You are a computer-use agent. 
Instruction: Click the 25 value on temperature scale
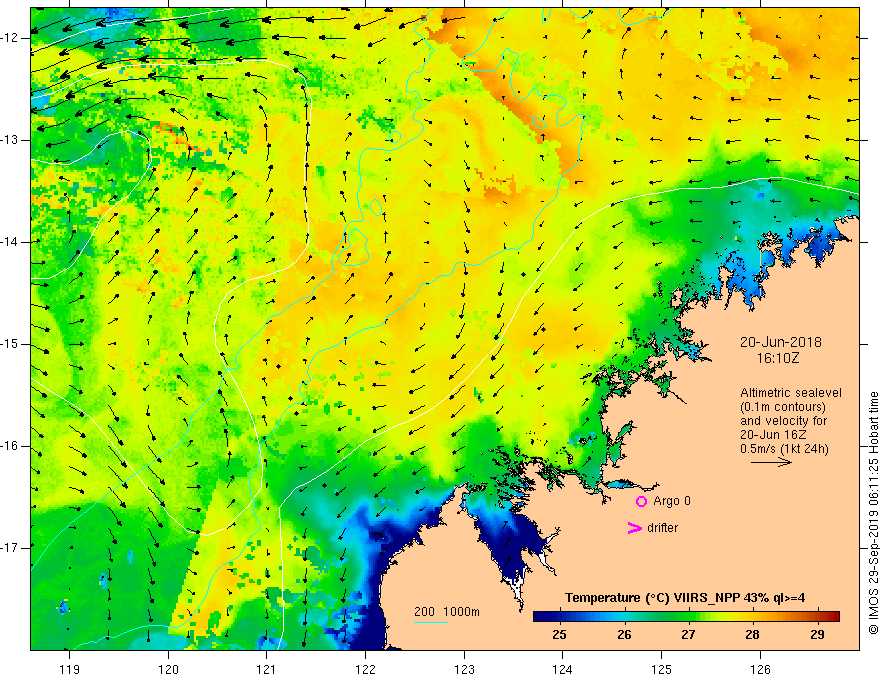tap(559, 635)
